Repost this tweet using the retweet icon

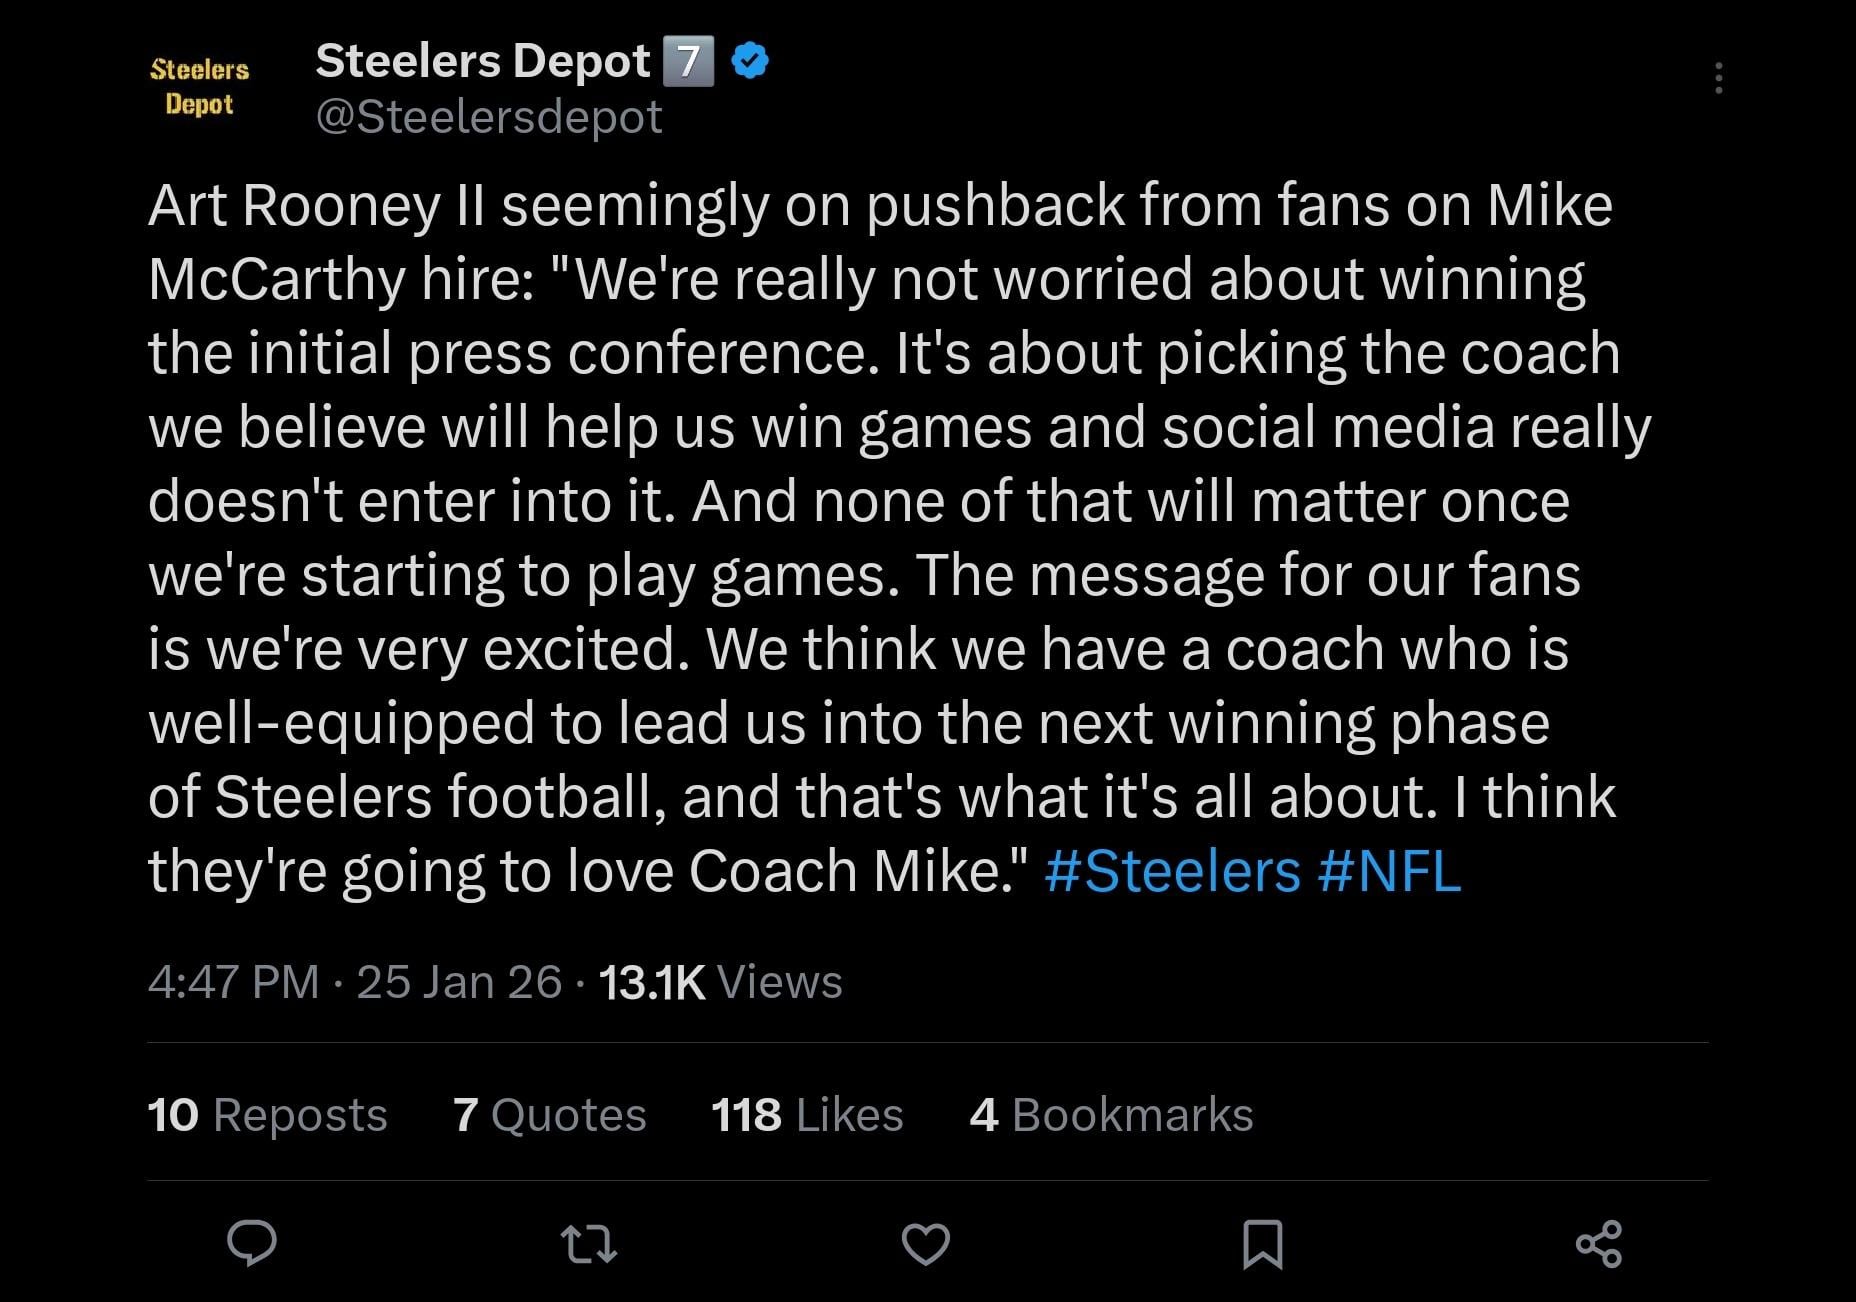click(589, 1244)
